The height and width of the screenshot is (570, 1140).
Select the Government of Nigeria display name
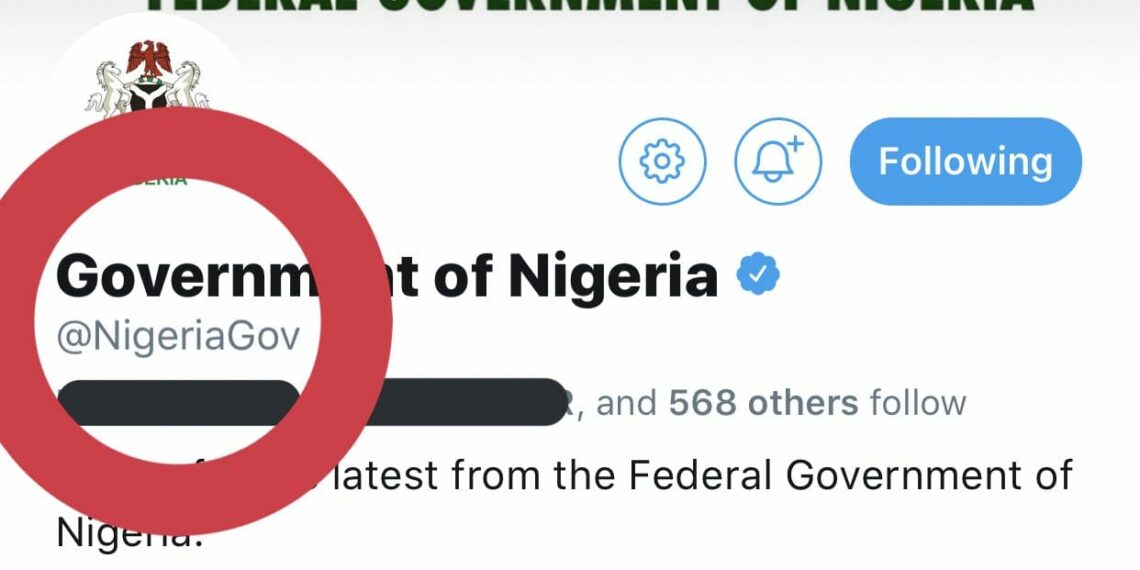coord(387,276)
